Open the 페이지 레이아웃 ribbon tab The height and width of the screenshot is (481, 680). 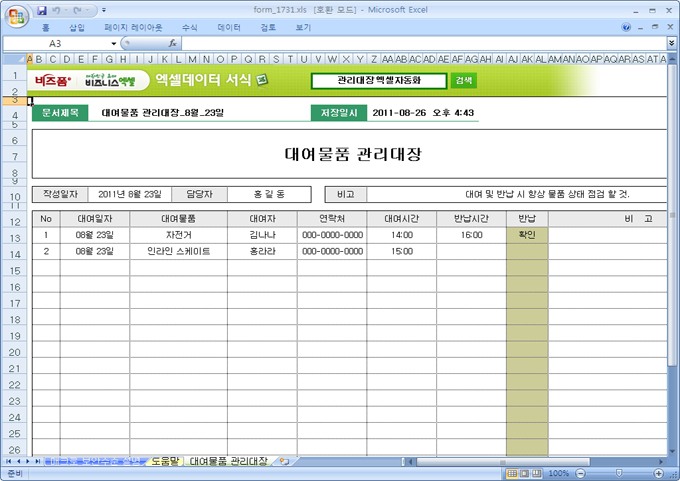(x=133, y=28)
